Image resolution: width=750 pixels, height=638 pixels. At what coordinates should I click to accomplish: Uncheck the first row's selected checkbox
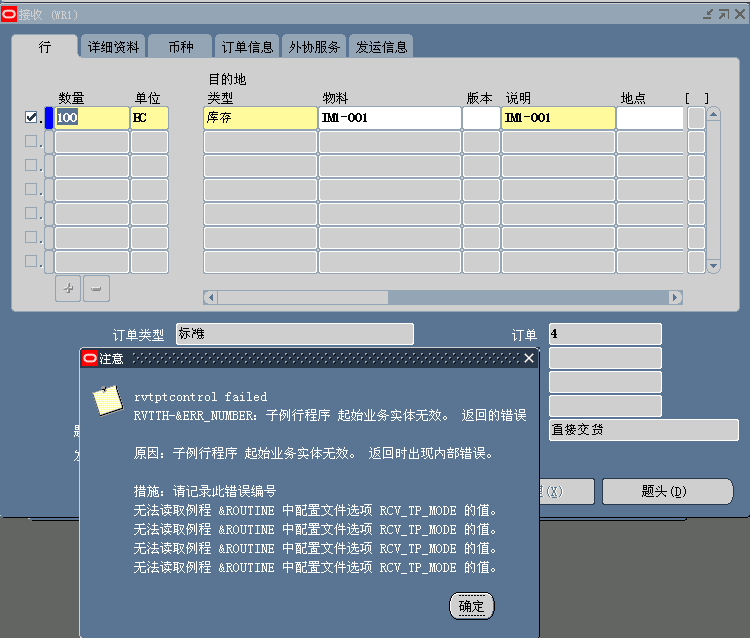pos(31,117)
